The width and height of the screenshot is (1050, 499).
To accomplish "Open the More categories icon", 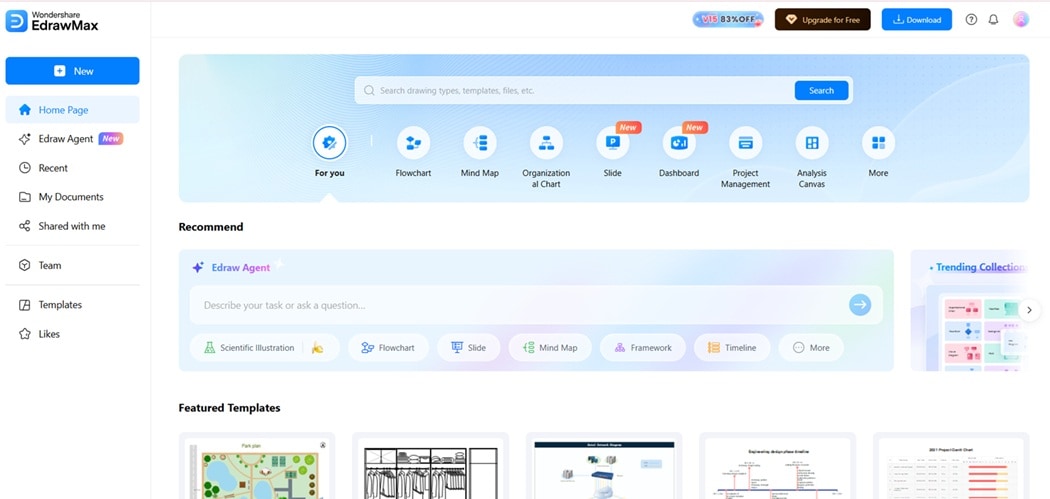I will (x=879, y=143).
